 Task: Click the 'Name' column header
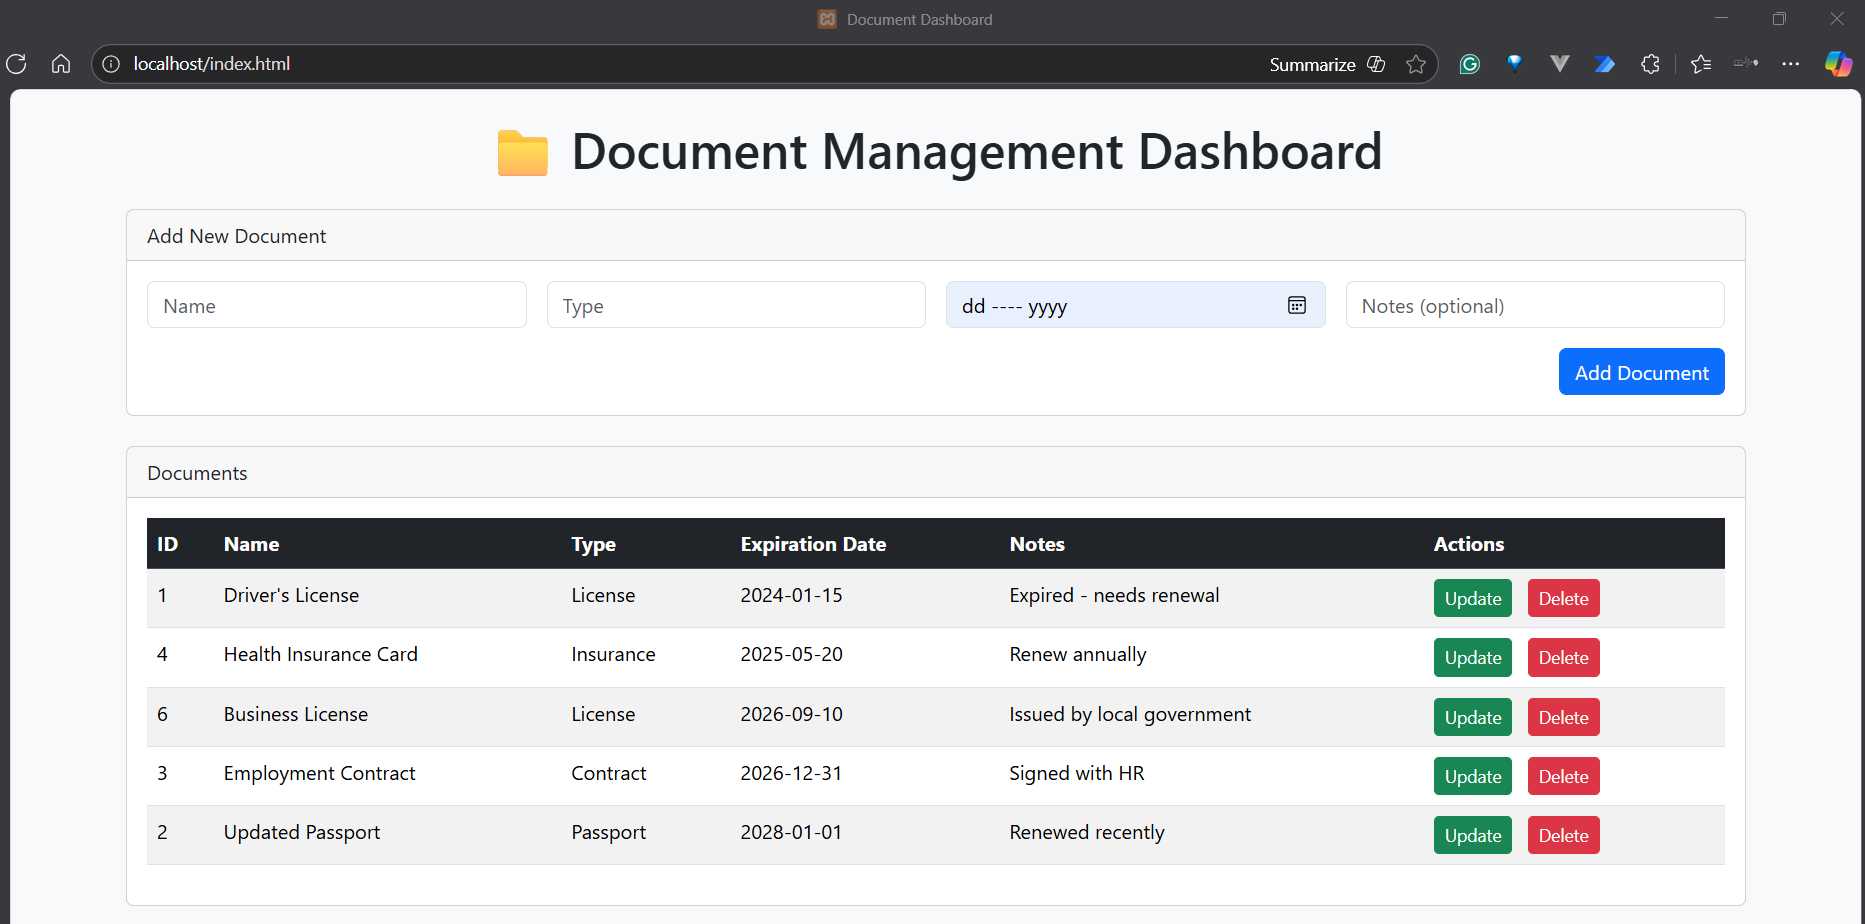tap(251, 544)
